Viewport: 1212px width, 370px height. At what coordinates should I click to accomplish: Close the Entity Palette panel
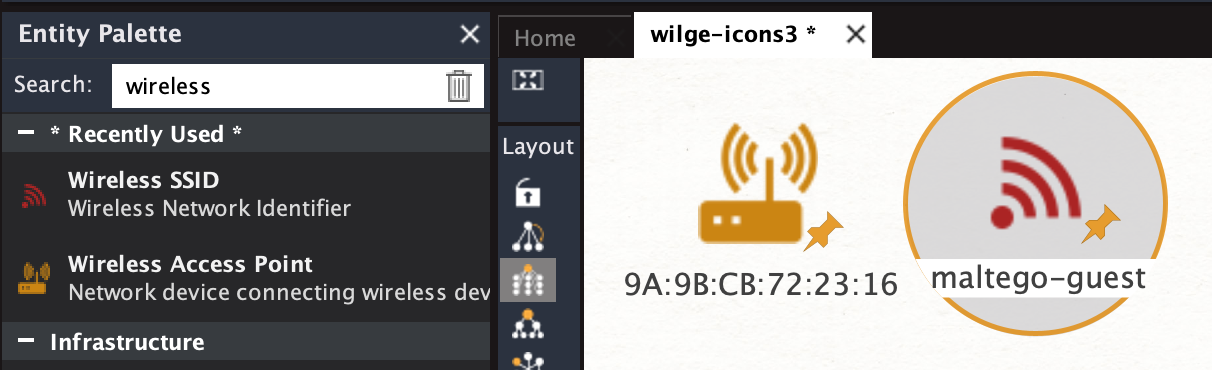[469, 34]
